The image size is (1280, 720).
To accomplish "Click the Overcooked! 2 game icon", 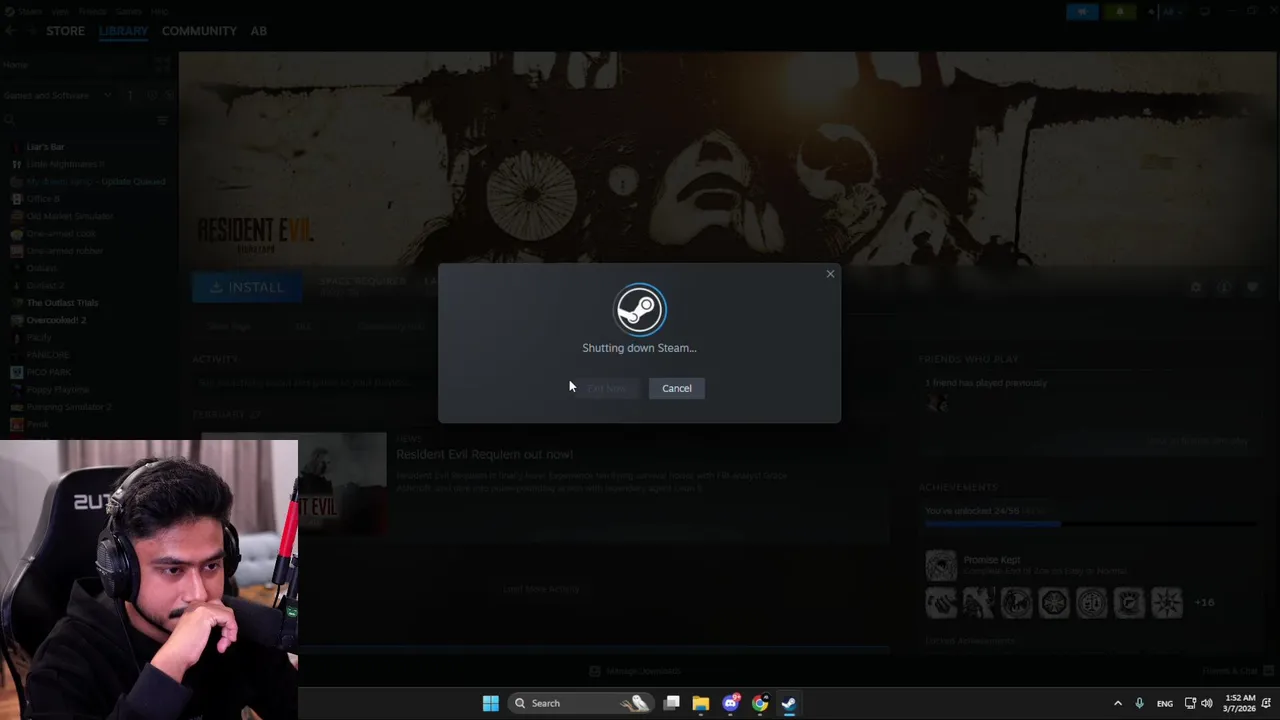I will [16, 320].
